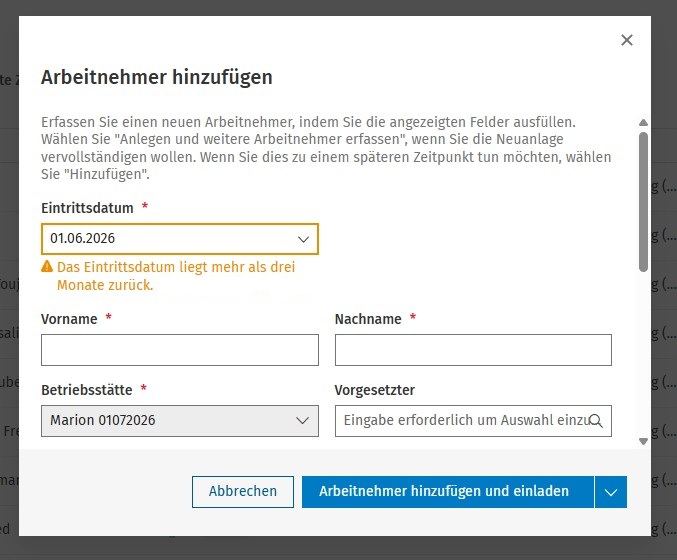Viewport: 677px width, 560px height.
Task: Click the Nachname field label
Action: [x=368, y=319]
